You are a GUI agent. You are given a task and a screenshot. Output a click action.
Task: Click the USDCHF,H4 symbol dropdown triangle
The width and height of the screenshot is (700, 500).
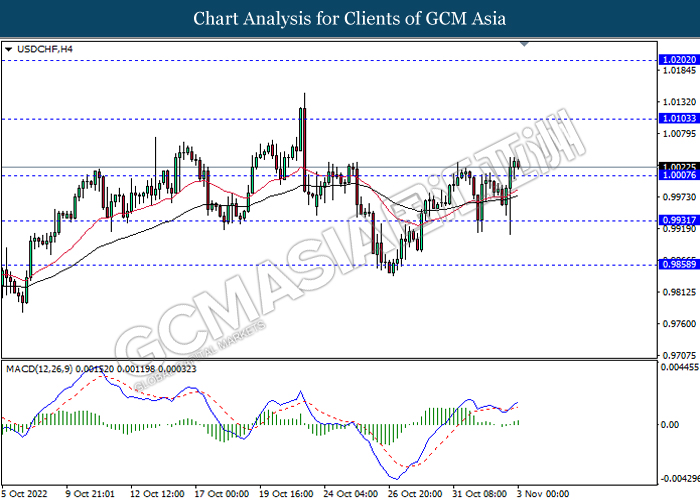[8, 50]
